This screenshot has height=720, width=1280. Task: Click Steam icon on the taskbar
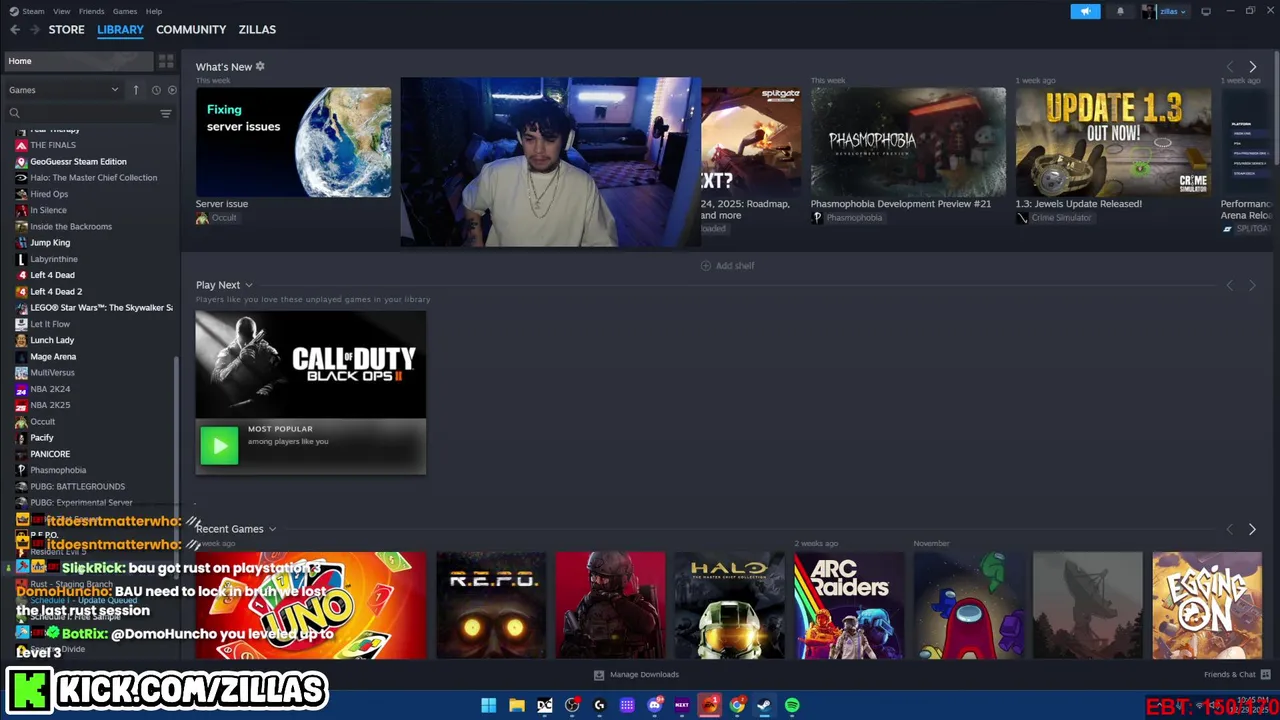tap(764, 705)
